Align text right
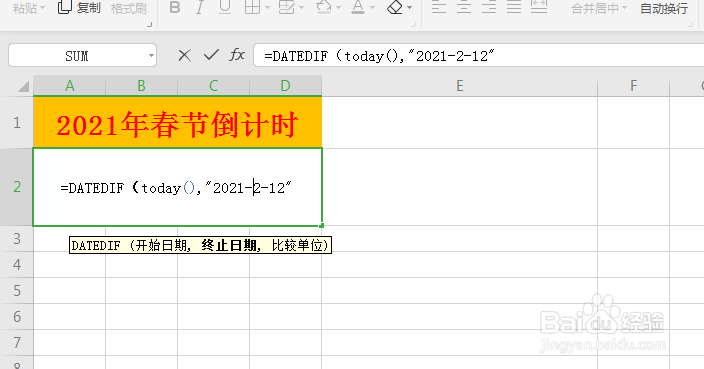This screenshot has height=369, width=704. pos(489,8)
